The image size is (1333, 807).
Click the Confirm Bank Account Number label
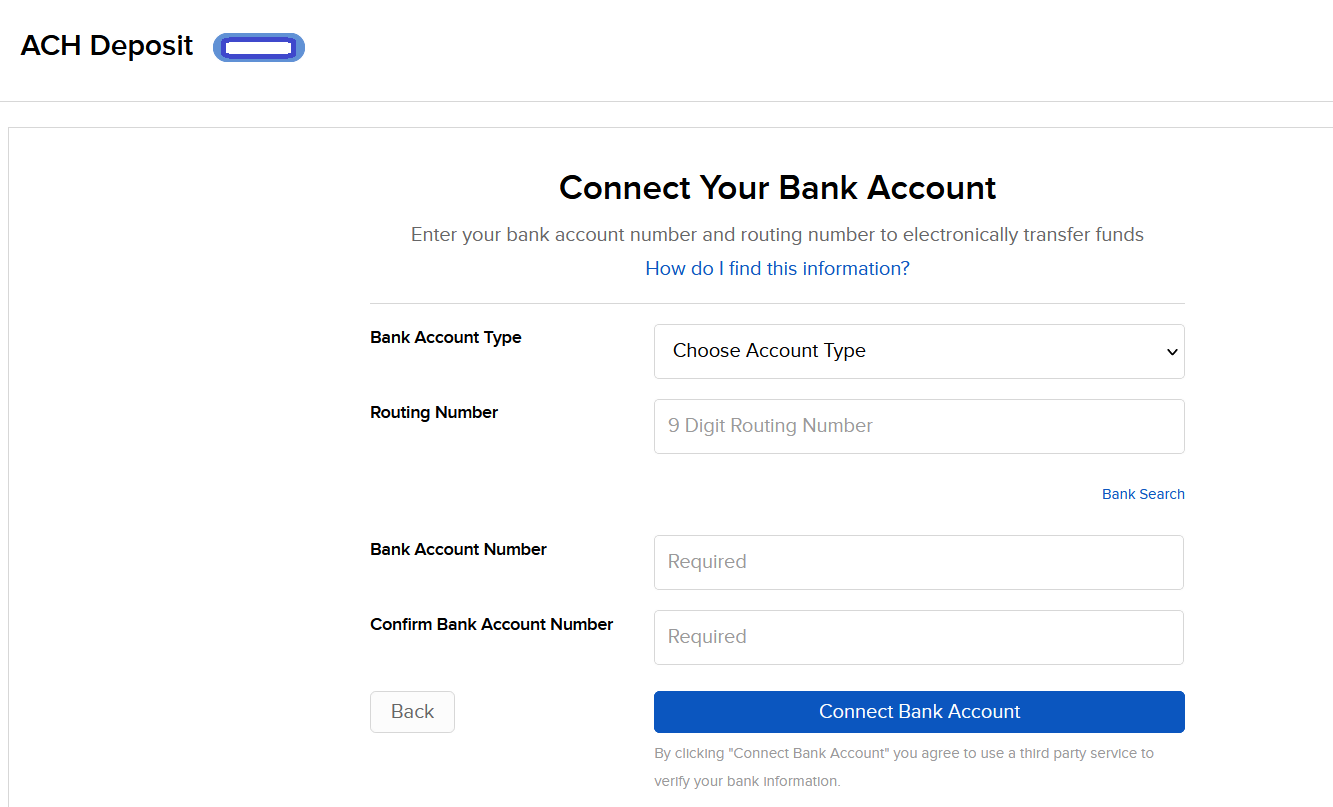click(491, 624)
